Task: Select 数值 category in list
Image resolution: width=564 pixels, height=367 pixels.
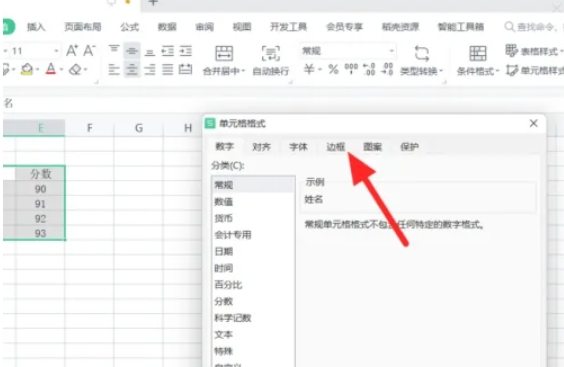Action: 253,201
